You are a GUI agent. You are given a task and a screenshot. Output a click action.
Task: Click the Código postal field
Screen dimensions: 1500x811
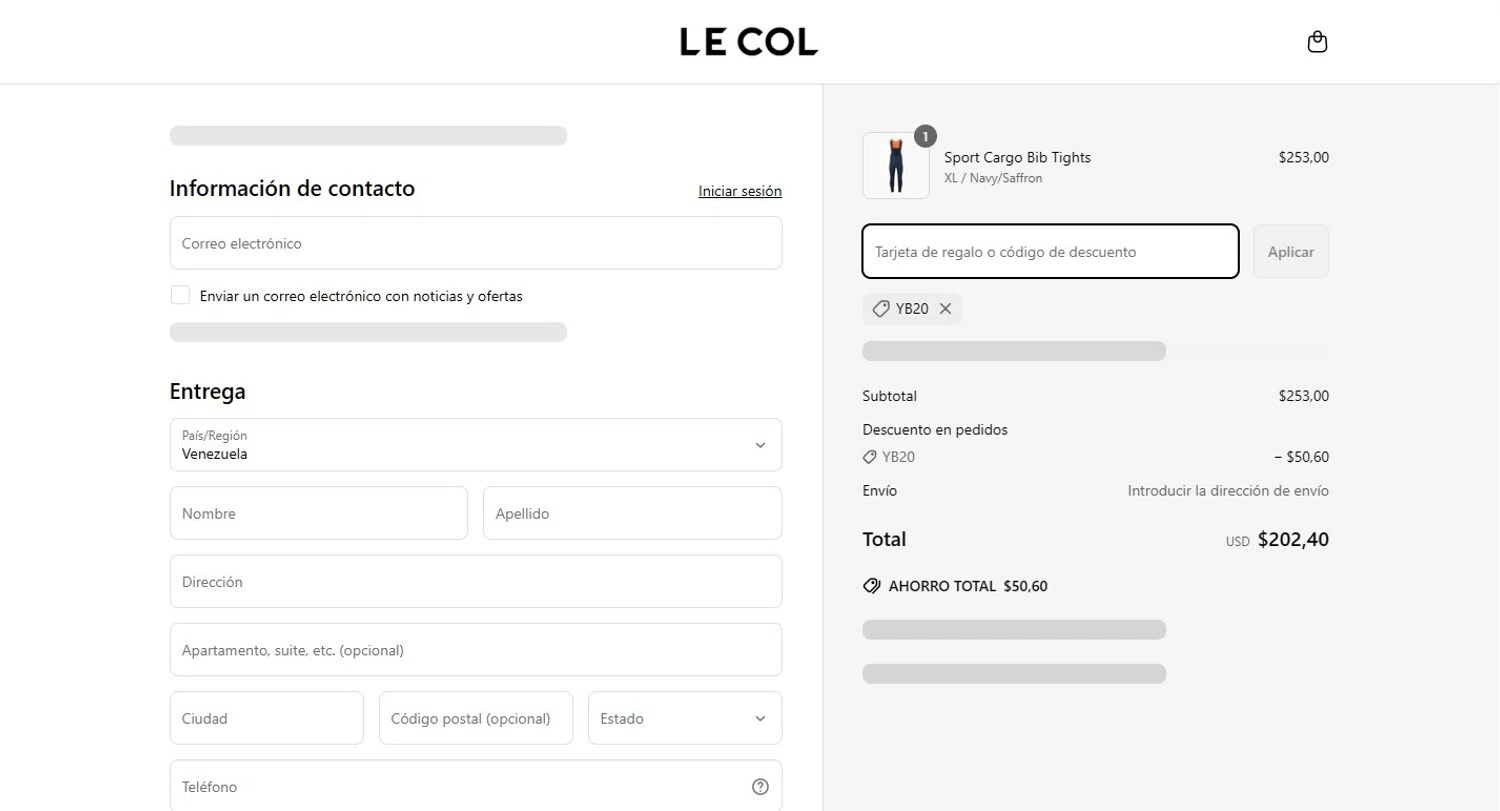coord(476,718)
